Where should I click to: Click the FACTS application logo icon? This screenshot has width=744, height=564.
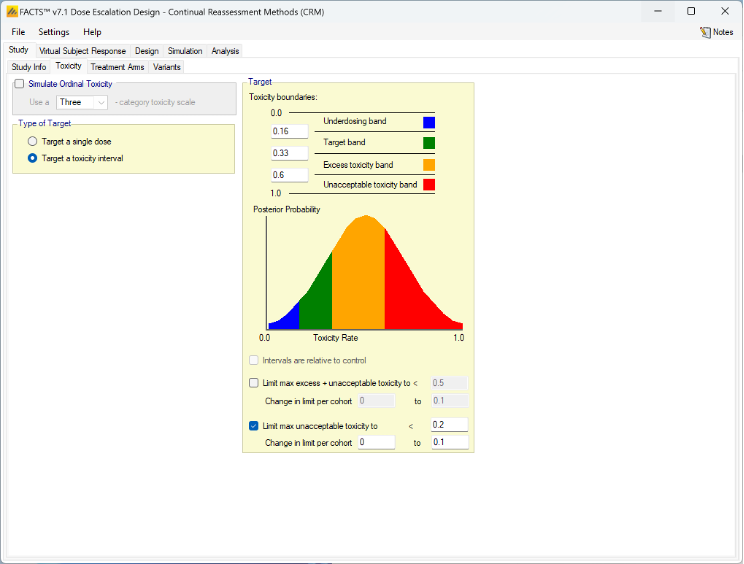[11, 11]
